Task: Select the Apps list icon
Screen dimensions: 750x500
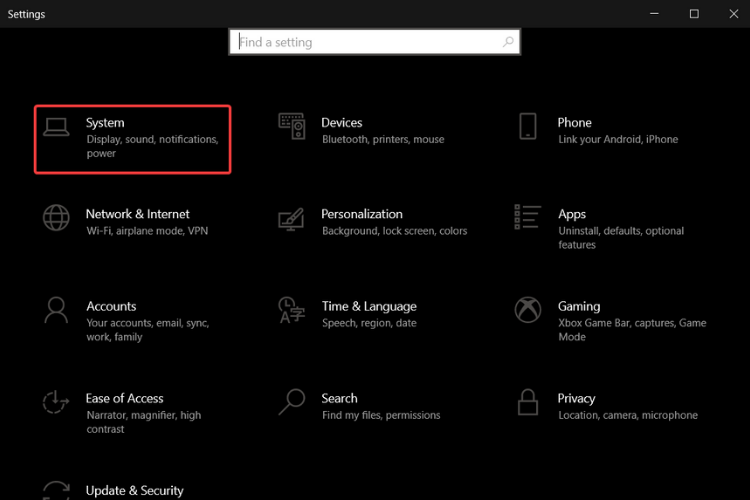Action: click(x=528, y=217)
